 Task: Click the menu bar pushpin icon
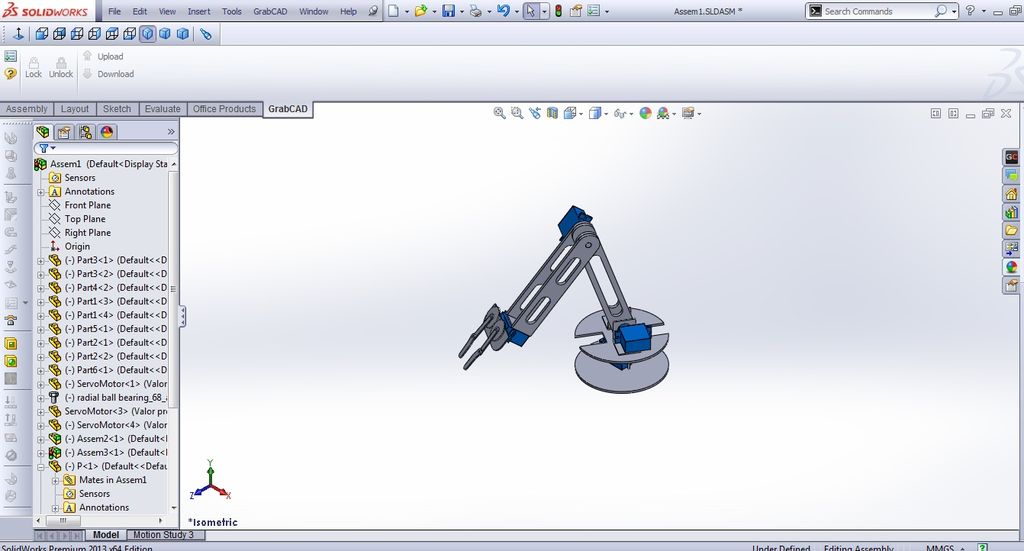(x=372, y=11)
